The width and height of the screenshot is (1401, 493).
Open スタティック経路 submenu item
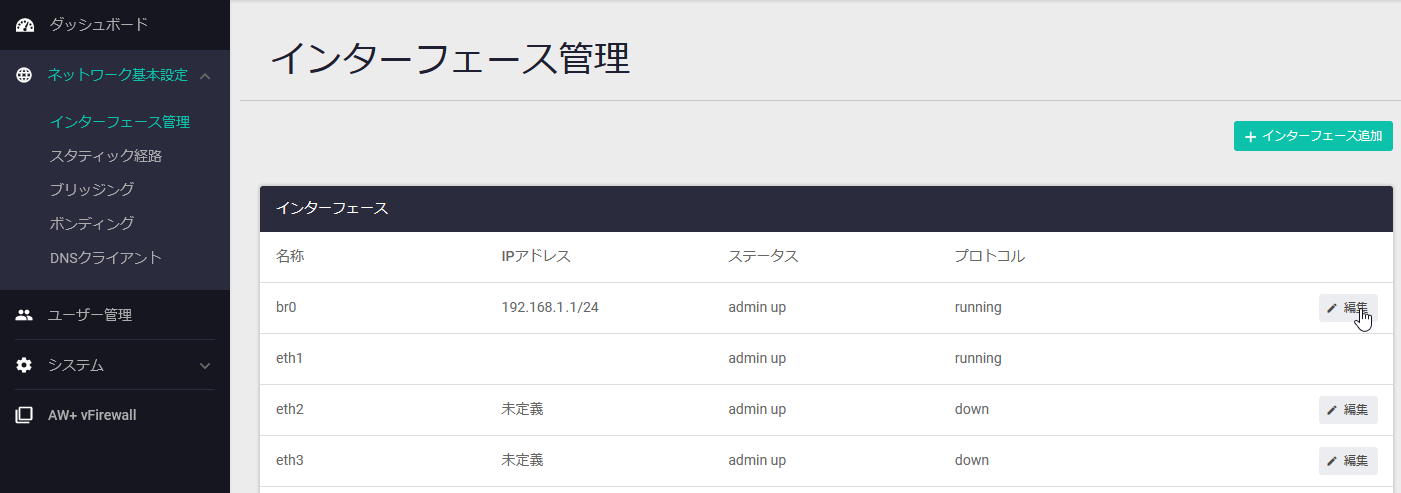point(106,156)
